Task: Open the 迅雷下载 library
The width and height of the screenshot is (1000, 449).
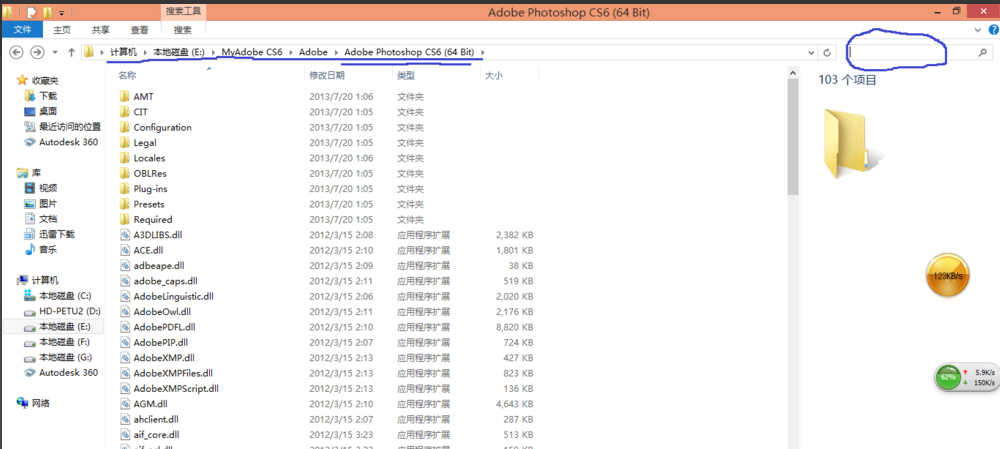Action: point(50,234)
